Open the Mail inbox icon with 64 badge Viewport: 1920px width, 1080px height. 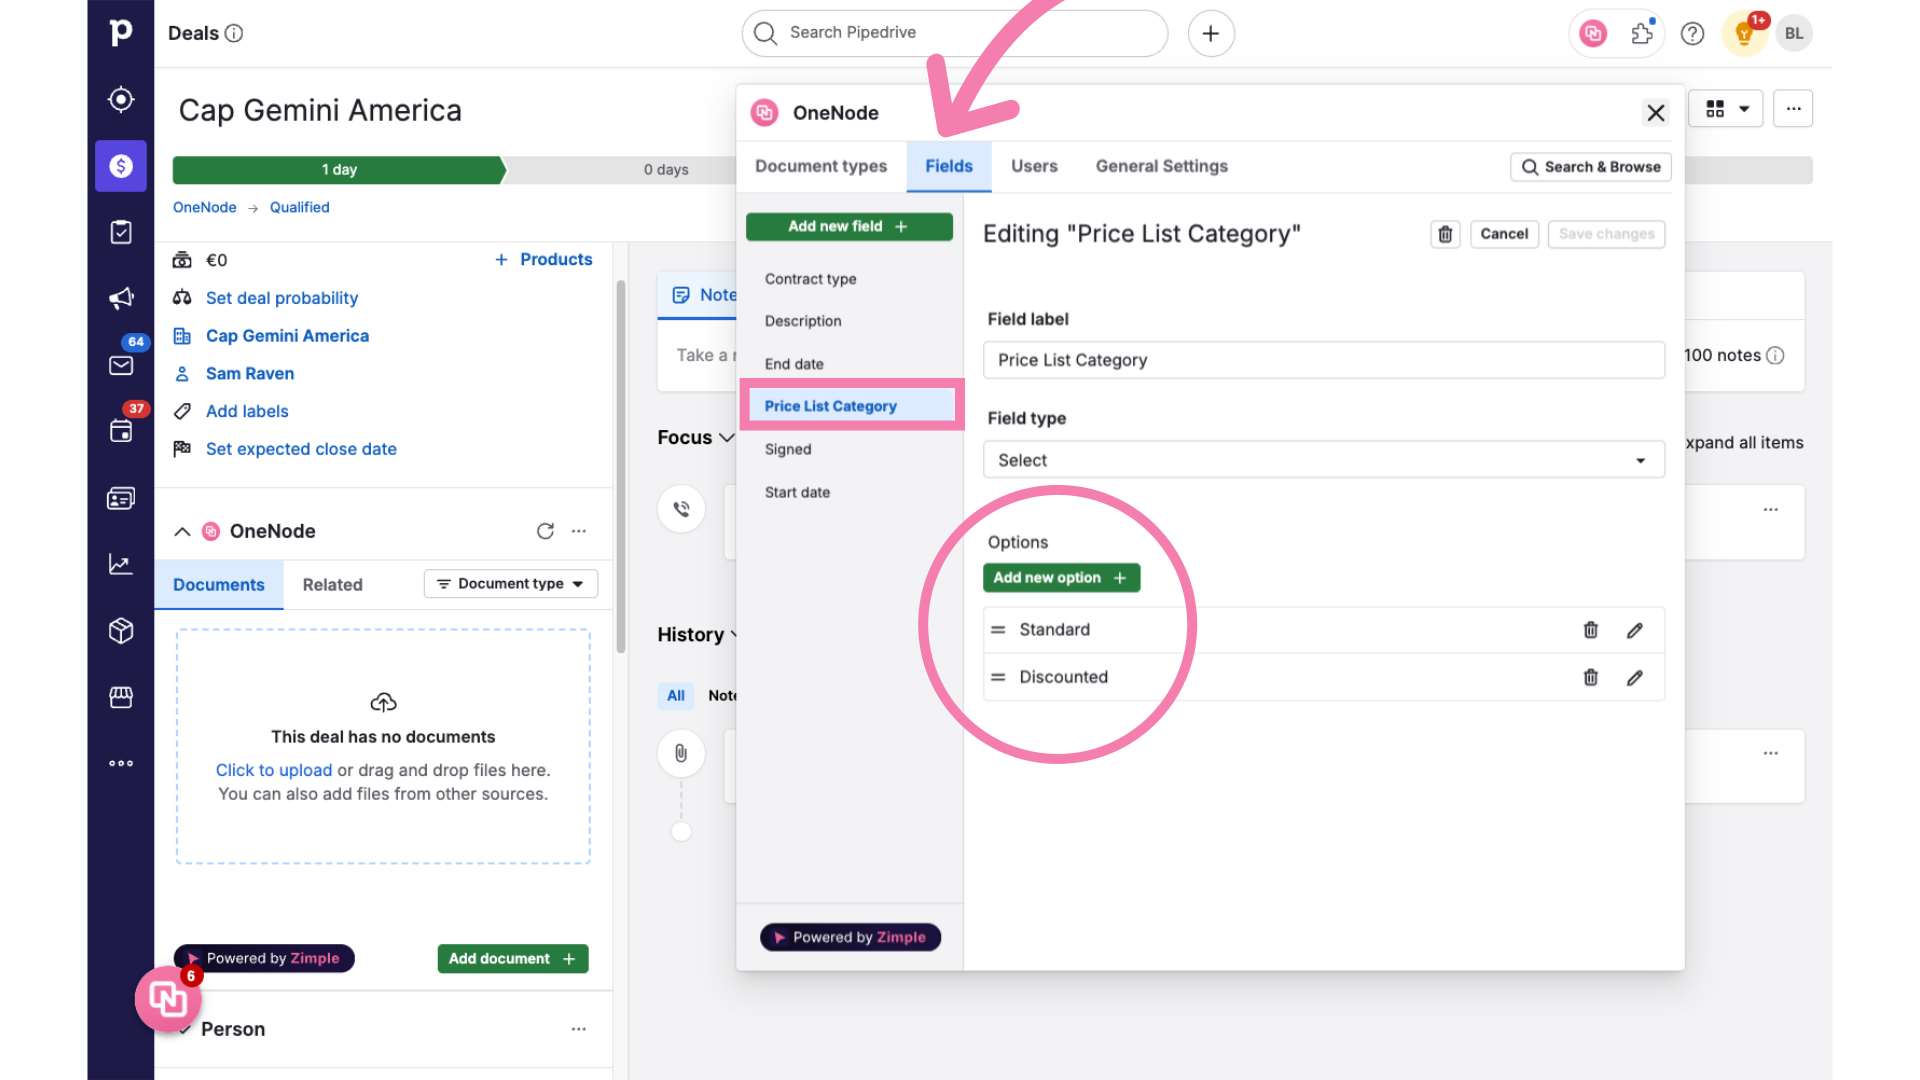[x=121, y=365]
